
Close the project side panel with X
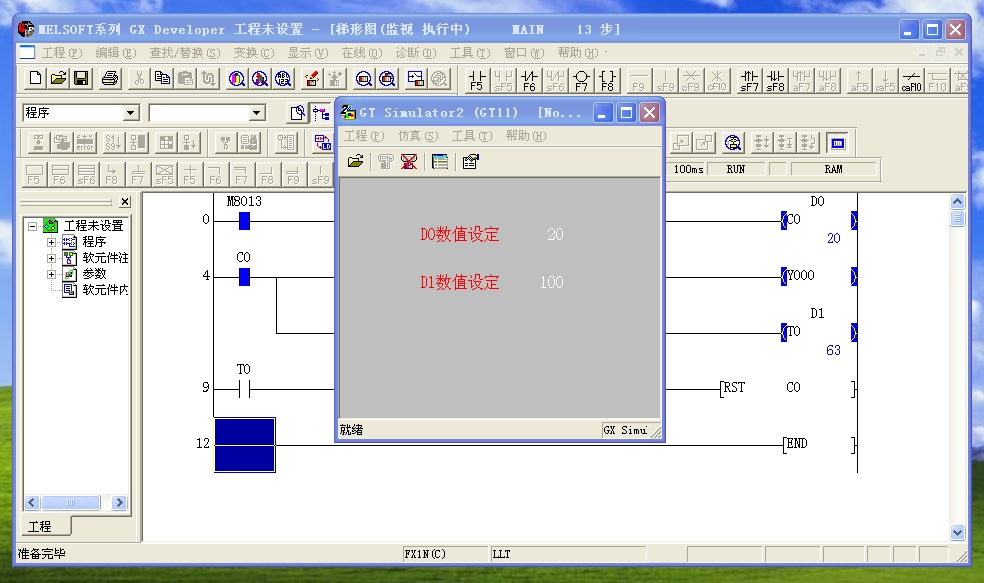pyautogui.click(x=125, y=202)
